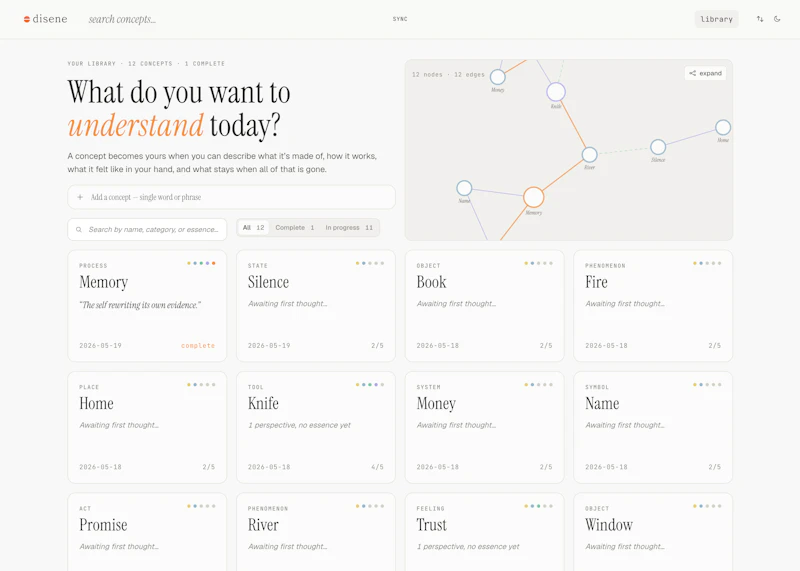This screenshot has height=571, width=800.
Task: Click the 4/5 progress on Knife card
Action: point(378,467)
